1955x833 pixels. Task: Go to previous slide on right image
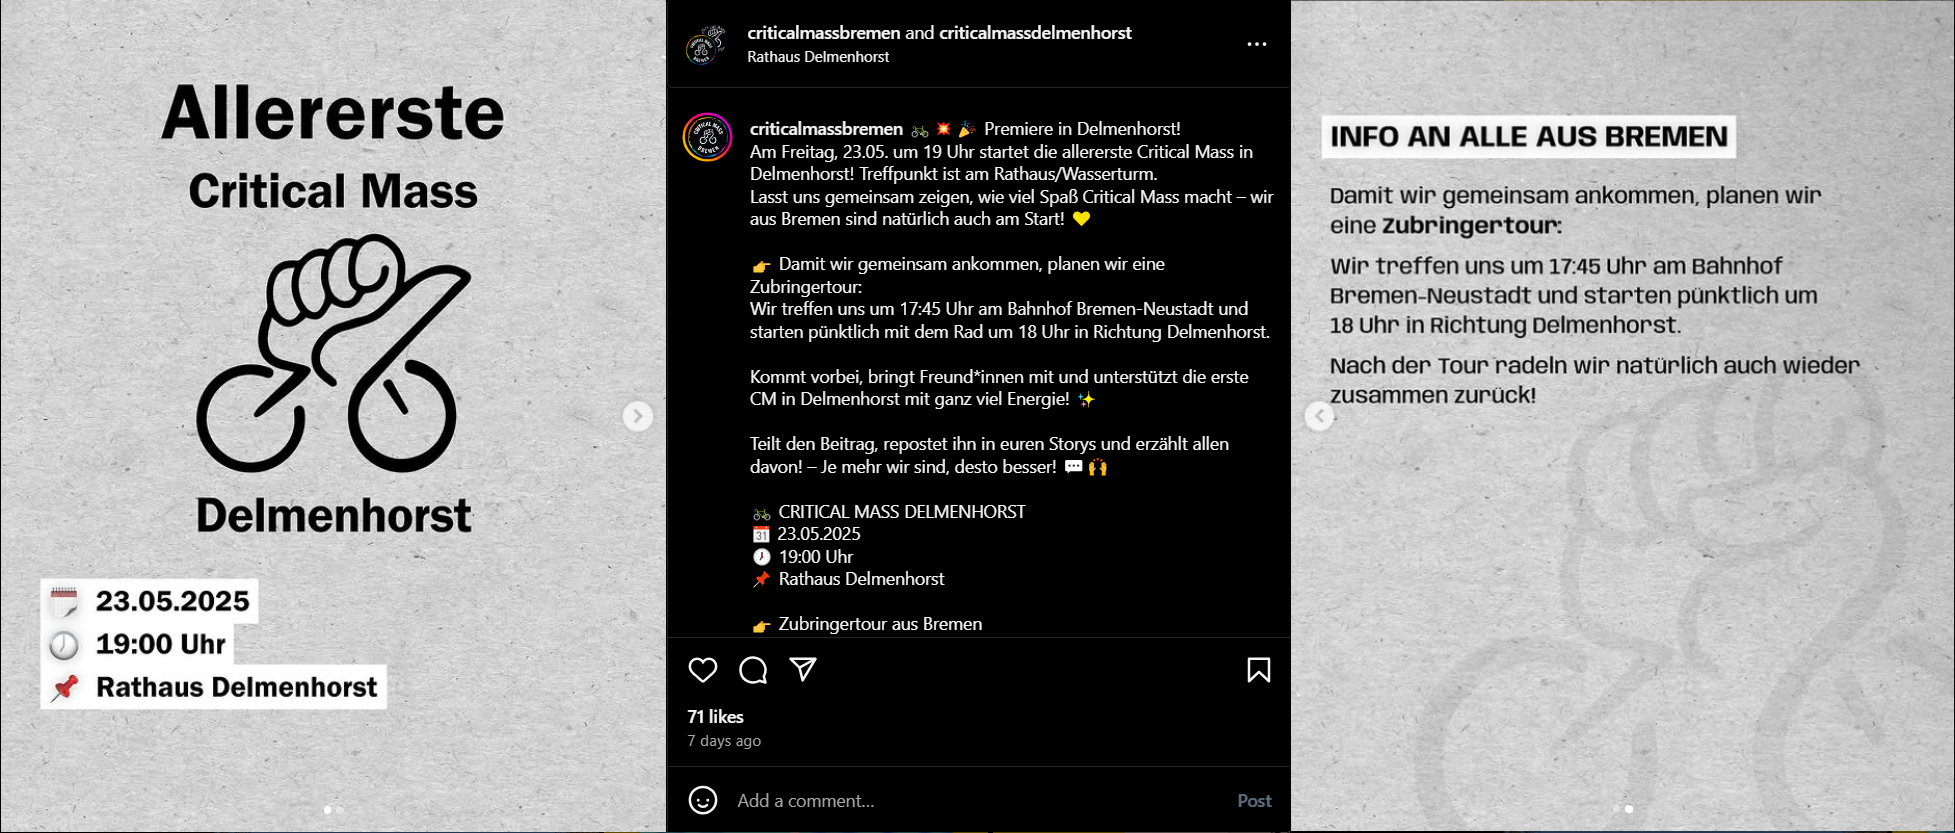pyautogui.click(x=1319, y=416)
